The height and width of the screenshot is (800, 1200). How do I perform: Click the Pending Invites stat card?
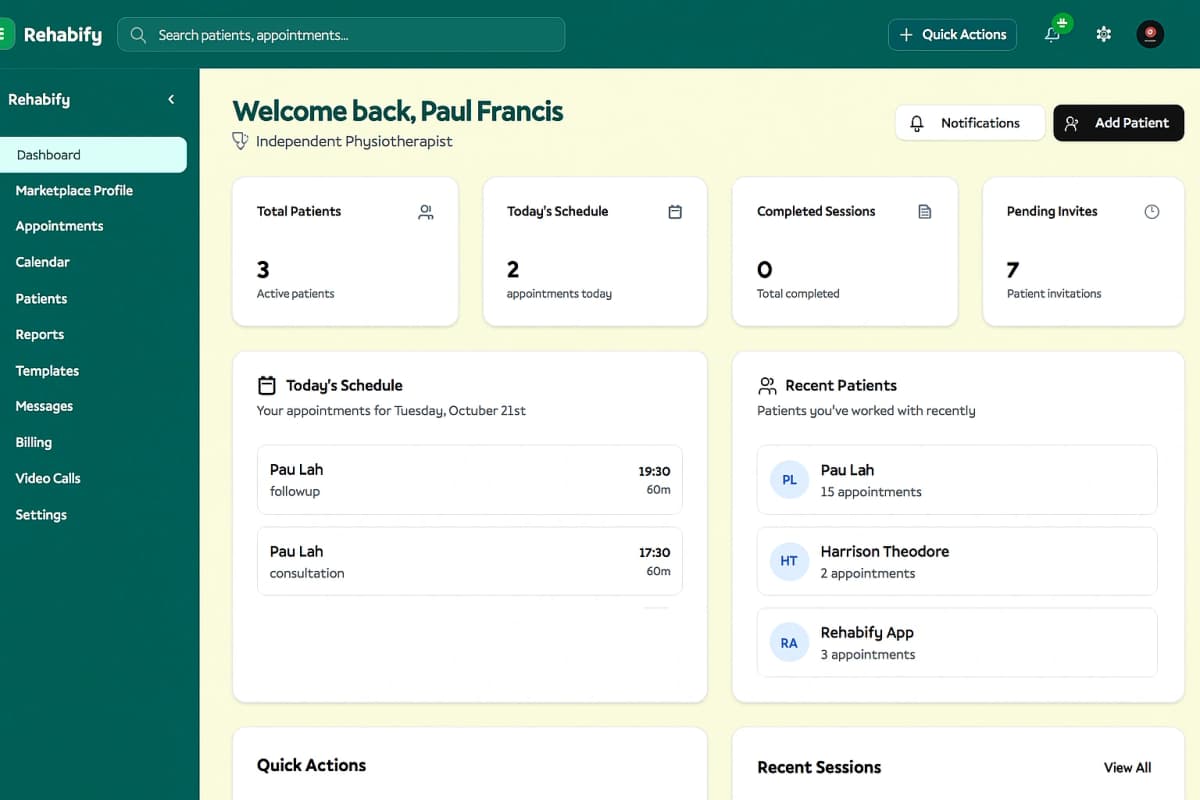click(x=1083, y=252)
